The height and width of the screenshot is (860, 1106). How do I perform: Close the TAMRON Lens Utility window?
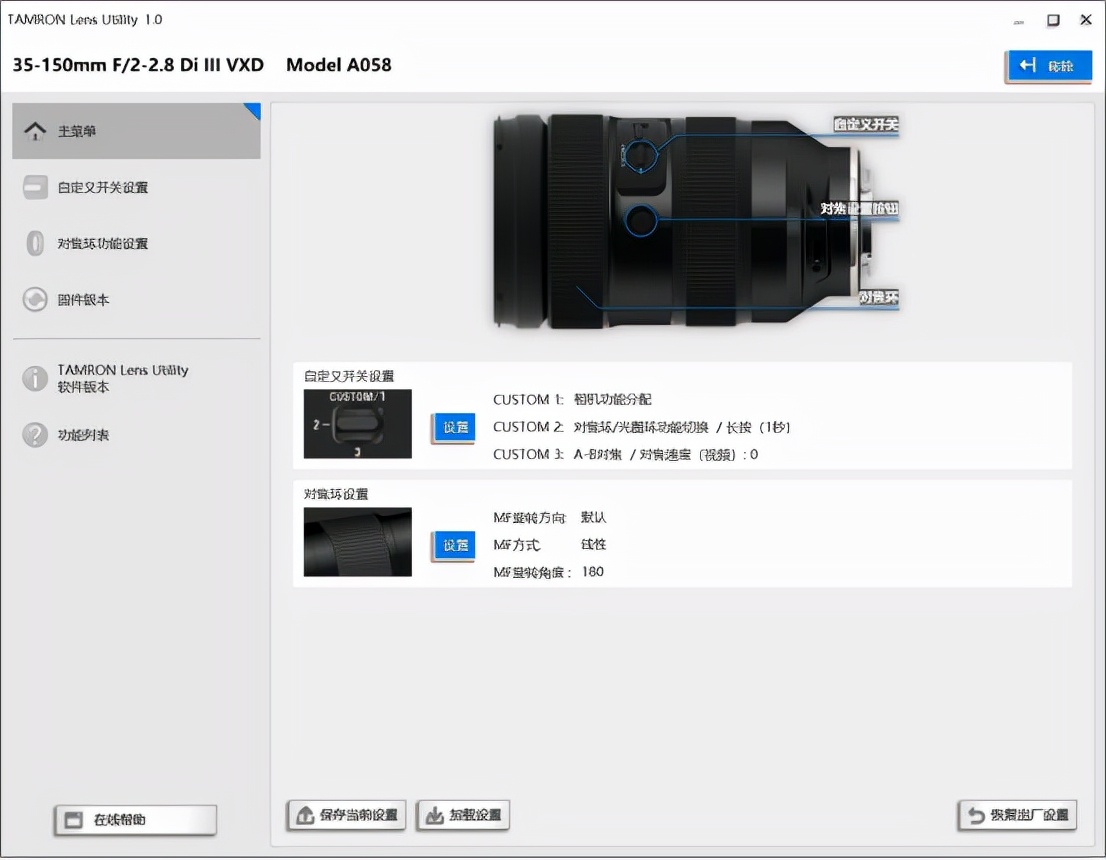[1086, 20]
